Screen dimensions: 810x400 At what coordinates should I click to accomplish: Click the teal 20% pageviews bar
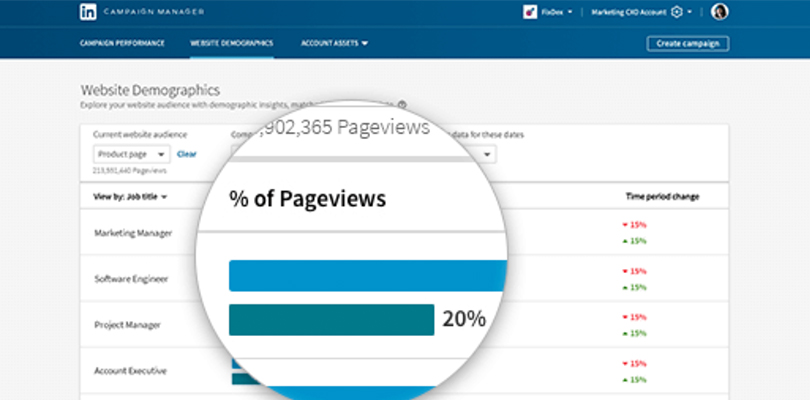[x=331, y=320]
